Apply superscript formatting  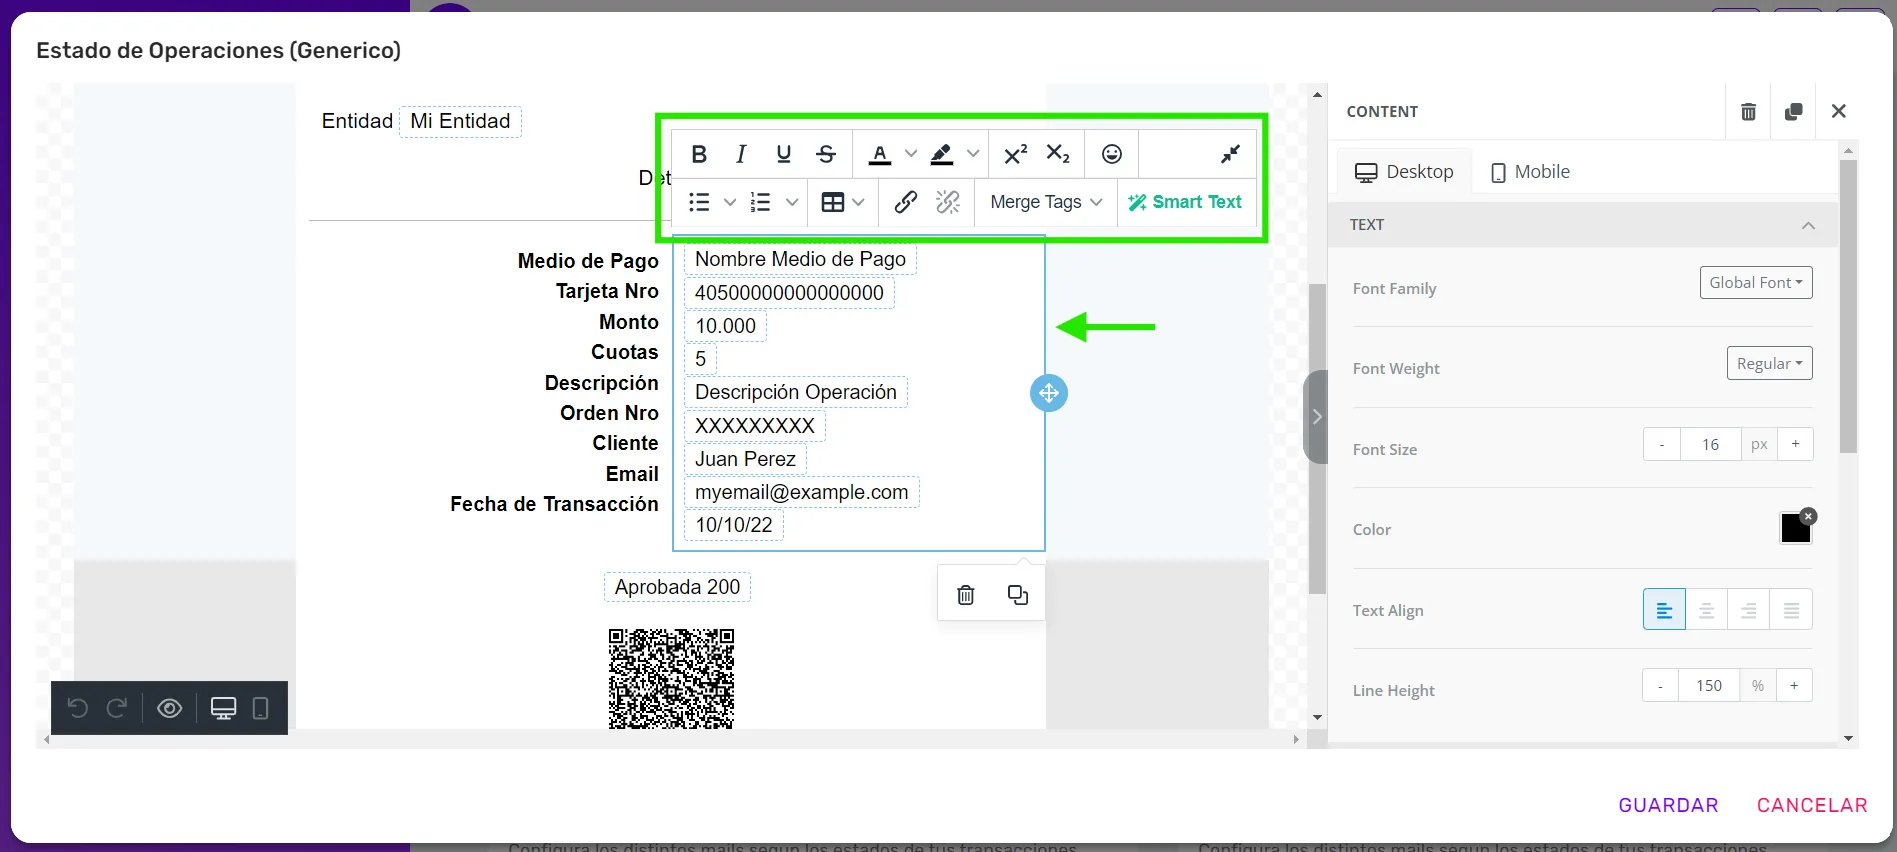click(x=1015, y=154)
